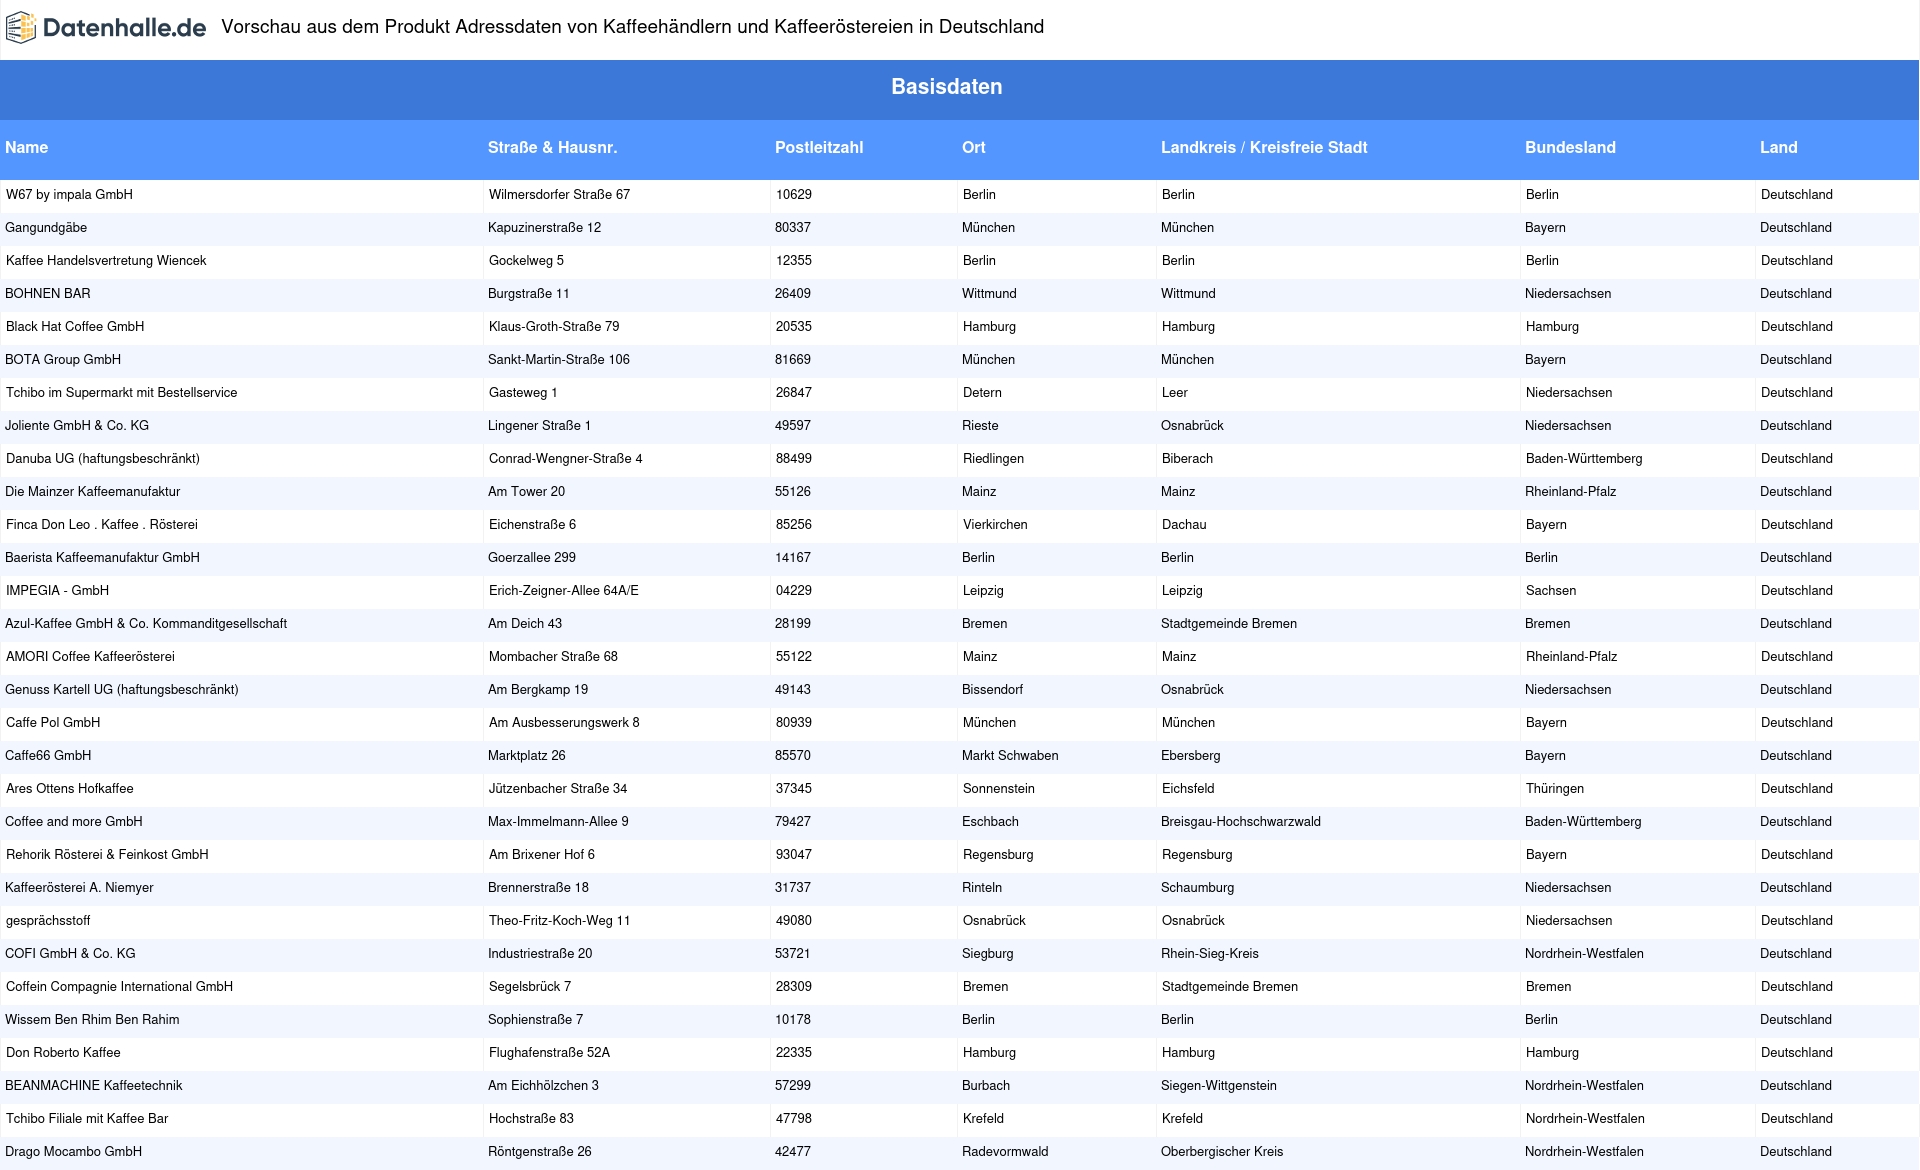Select Baerista Kaffeemanufaktur GmbH

(102, 558)
